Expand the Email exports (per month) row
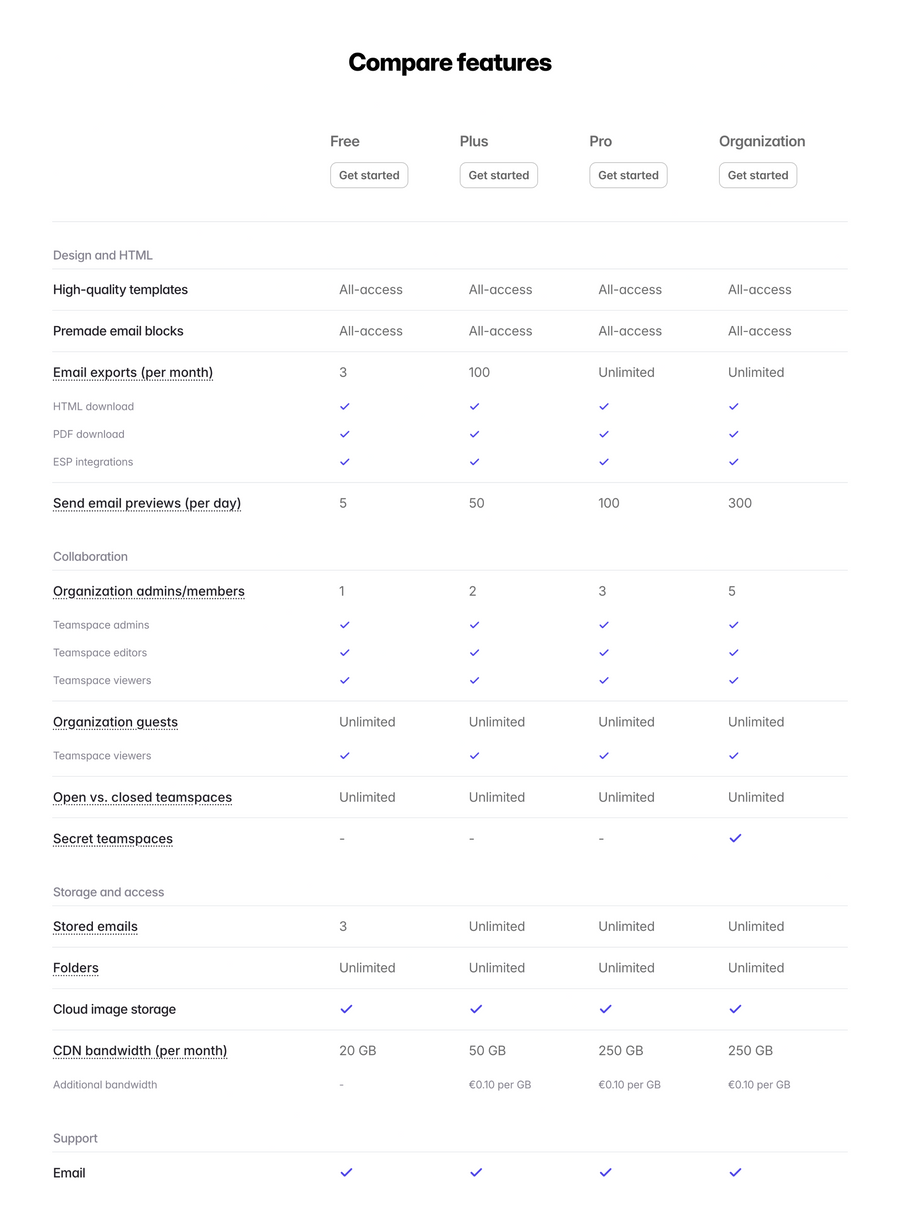The image size is (900, 1230). (132, 372)
